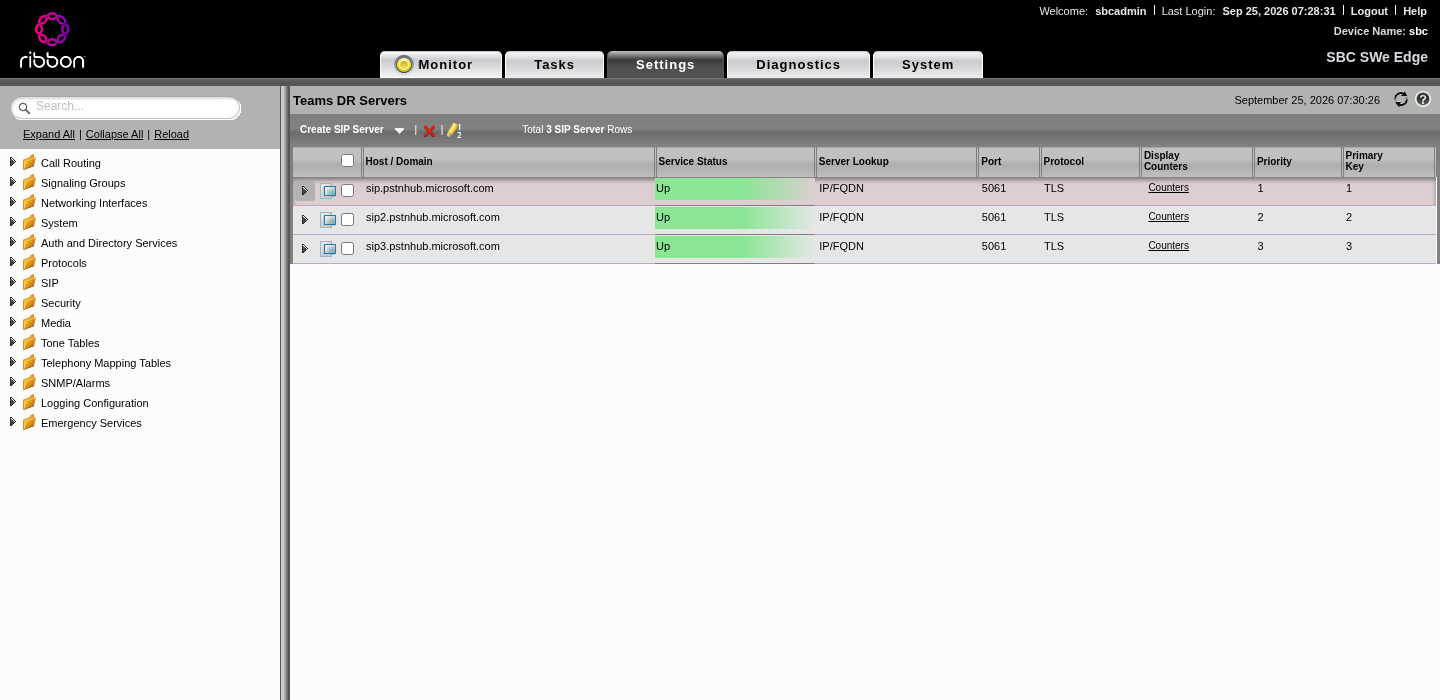
Task: Expand the Call Routing tree node arrow
Action: 12,162
